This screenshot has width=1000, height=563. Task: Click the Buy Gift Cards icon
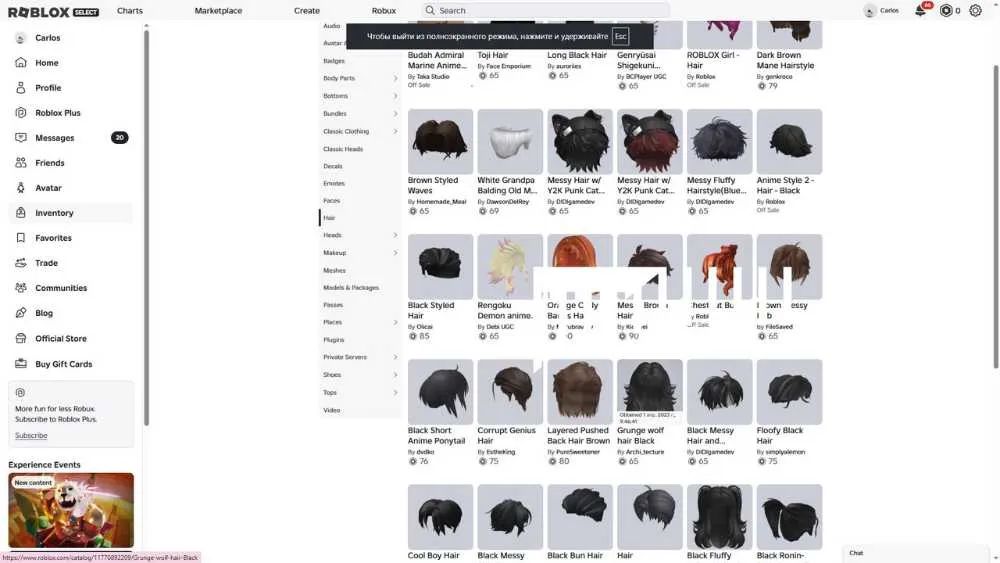pyautogui.click(x=21, y=363)
